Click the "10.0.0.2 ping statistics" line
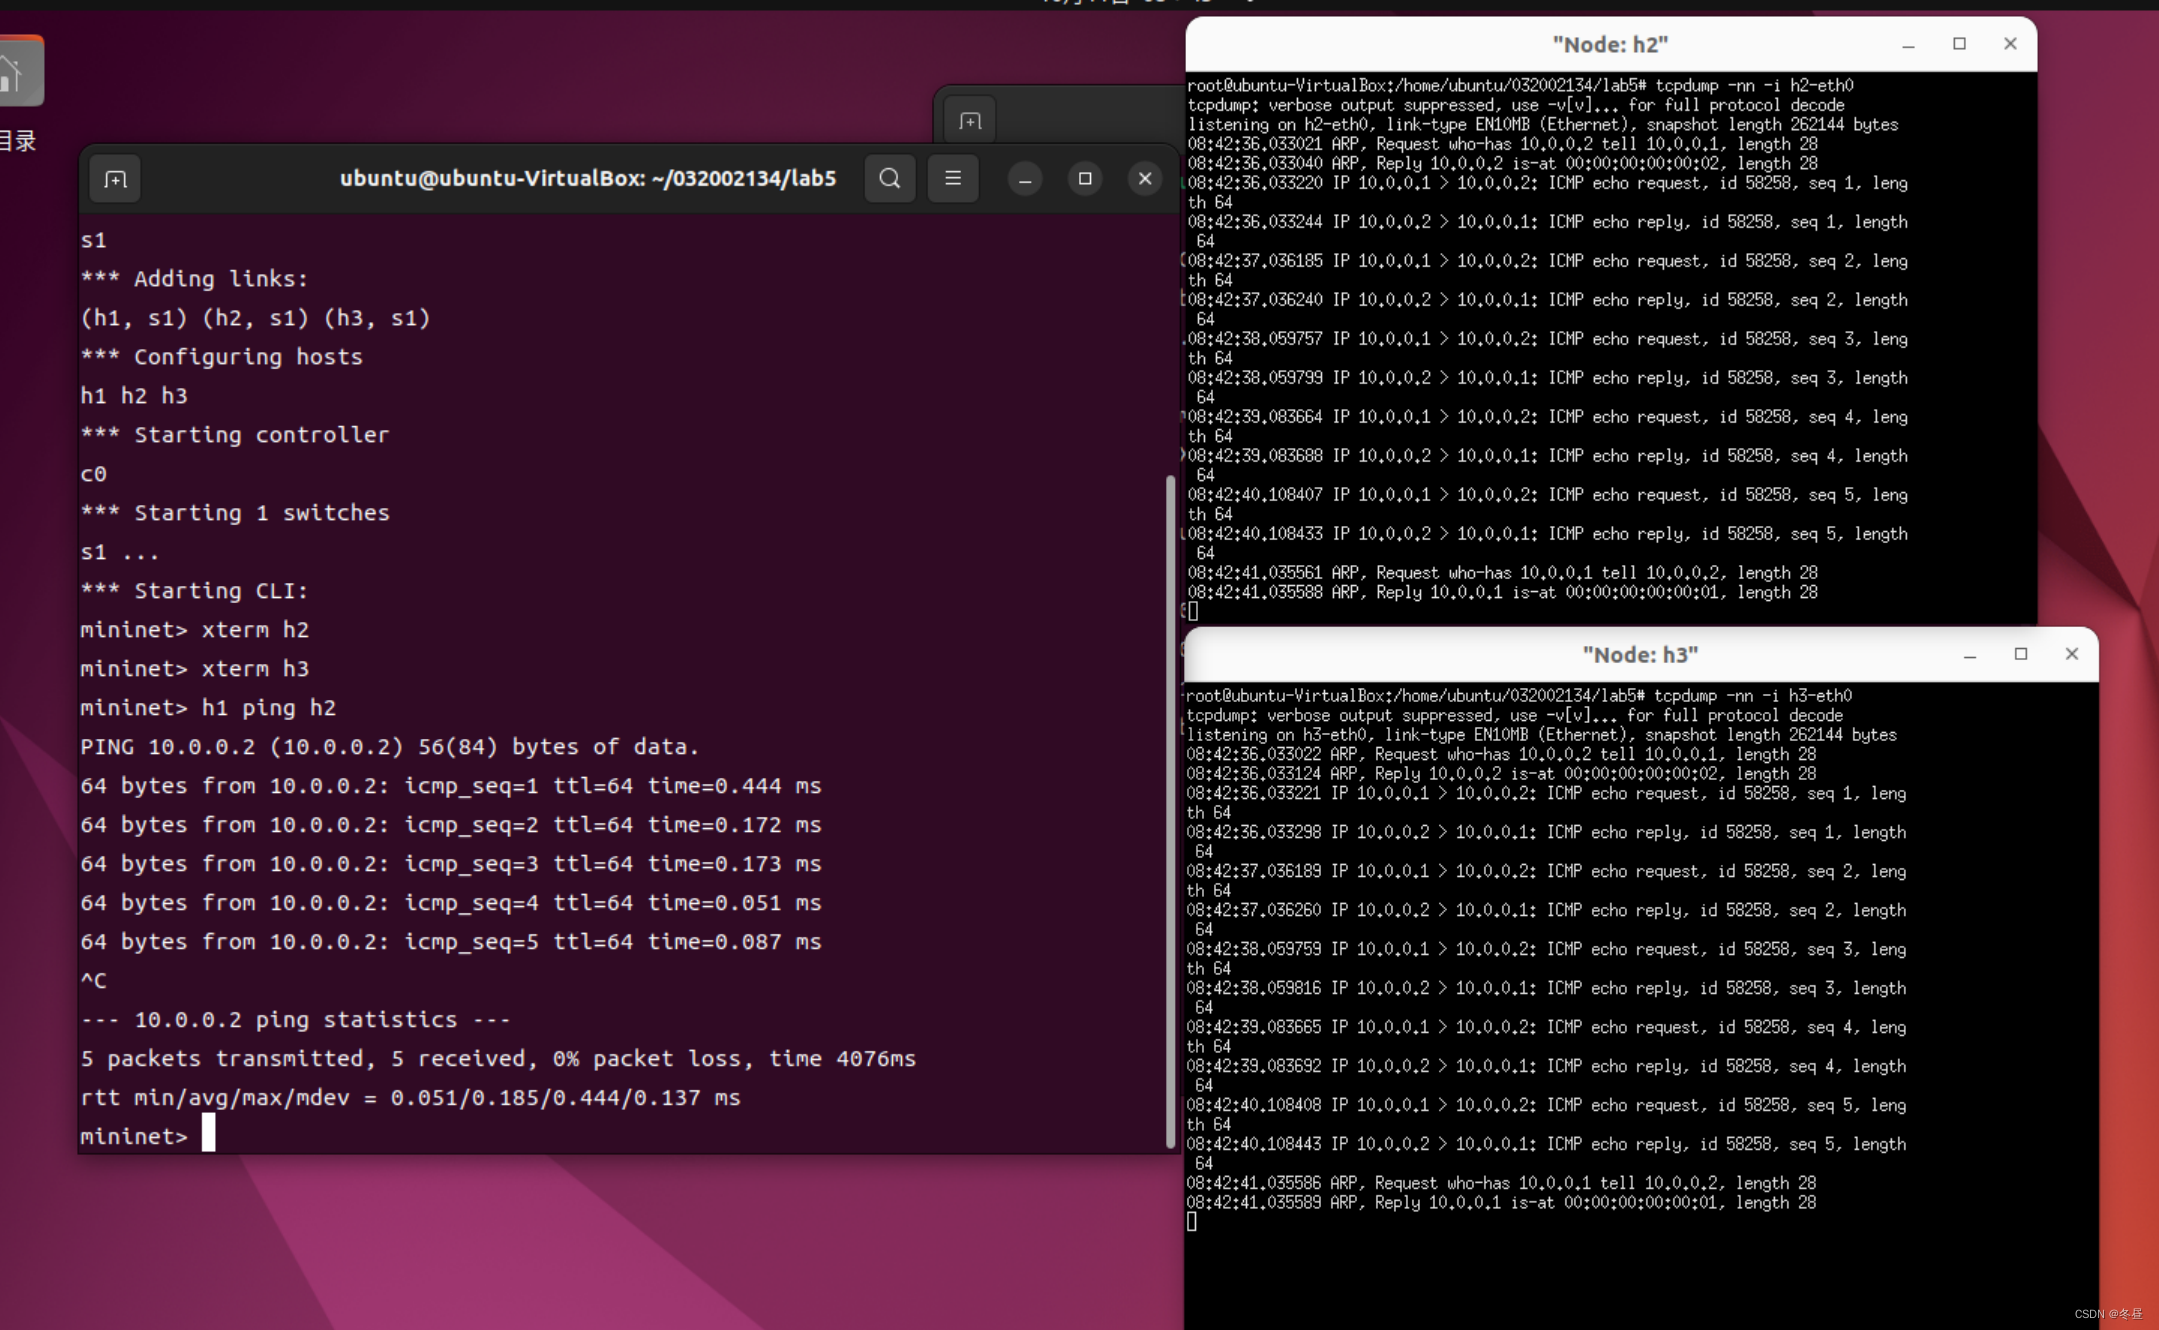The image size is (2159, 1330). (296, 1020)
